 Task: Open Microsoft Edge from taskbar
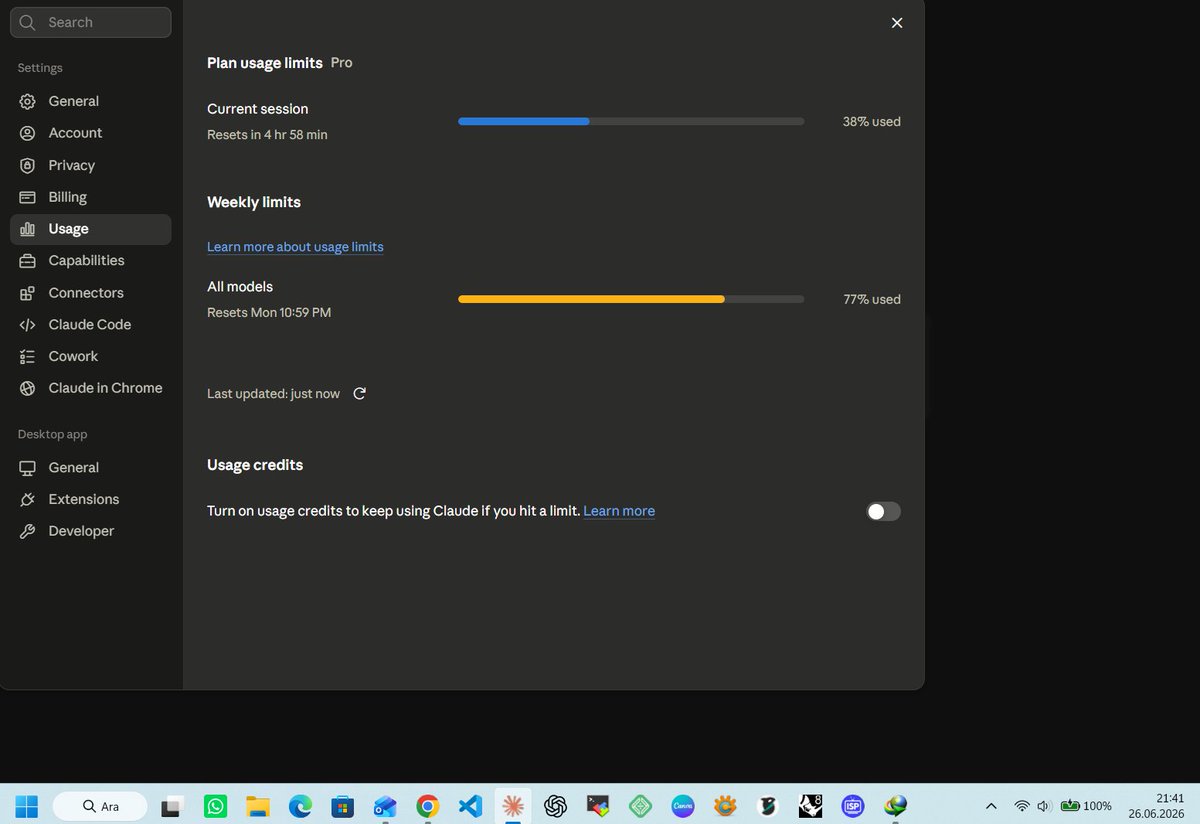300,806
